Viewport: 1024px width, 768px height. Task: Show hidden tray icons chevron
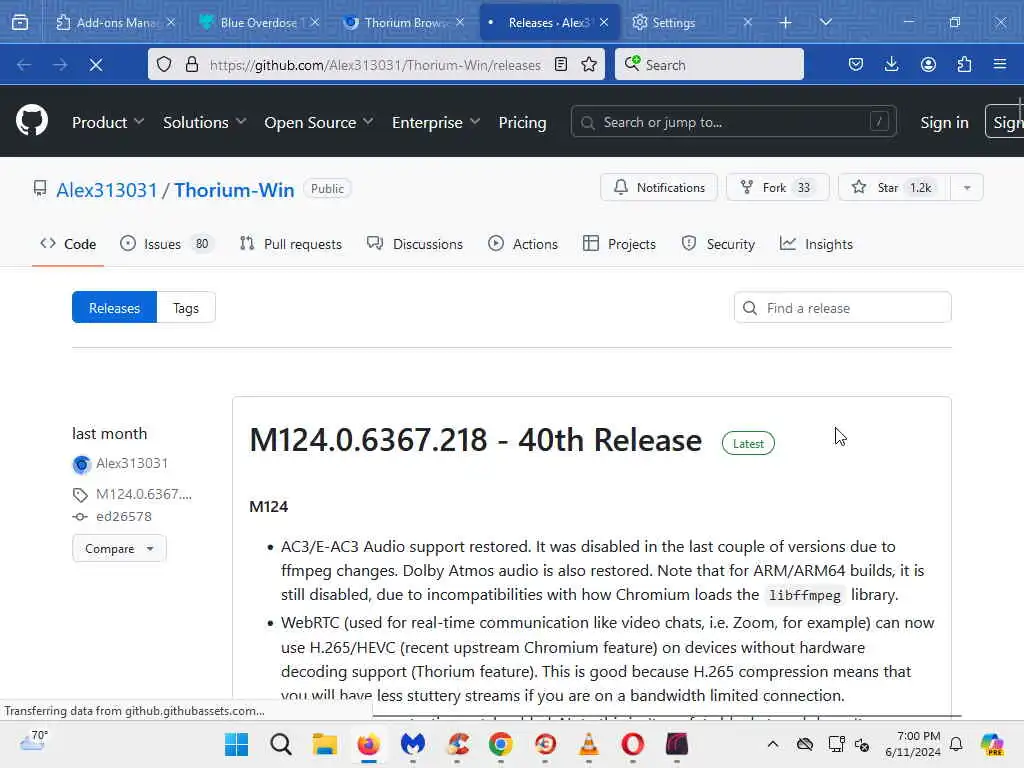pyautogui.click(x=773, y=744)
